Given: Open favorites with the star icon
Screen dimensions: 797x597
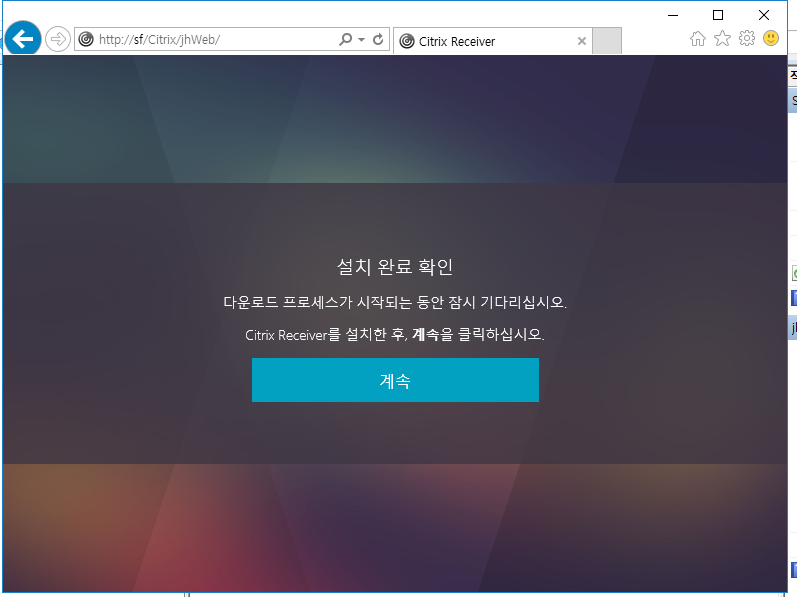Looking at the screenshot, I should coord(722,38).
